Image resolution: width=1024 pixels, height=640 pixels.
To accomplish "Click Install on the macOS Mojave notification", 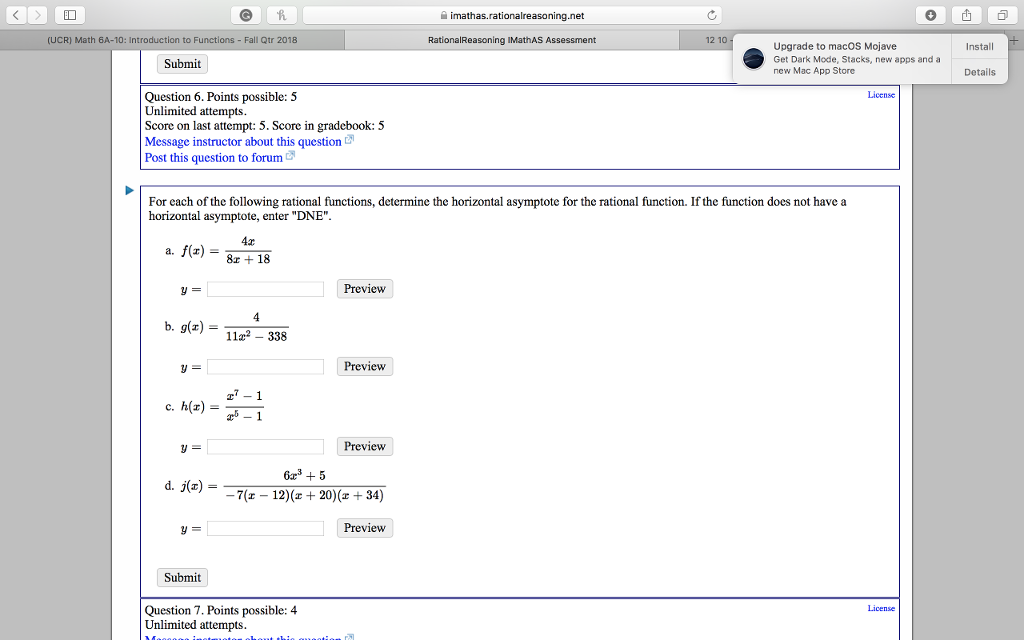I will click(978, 46).
